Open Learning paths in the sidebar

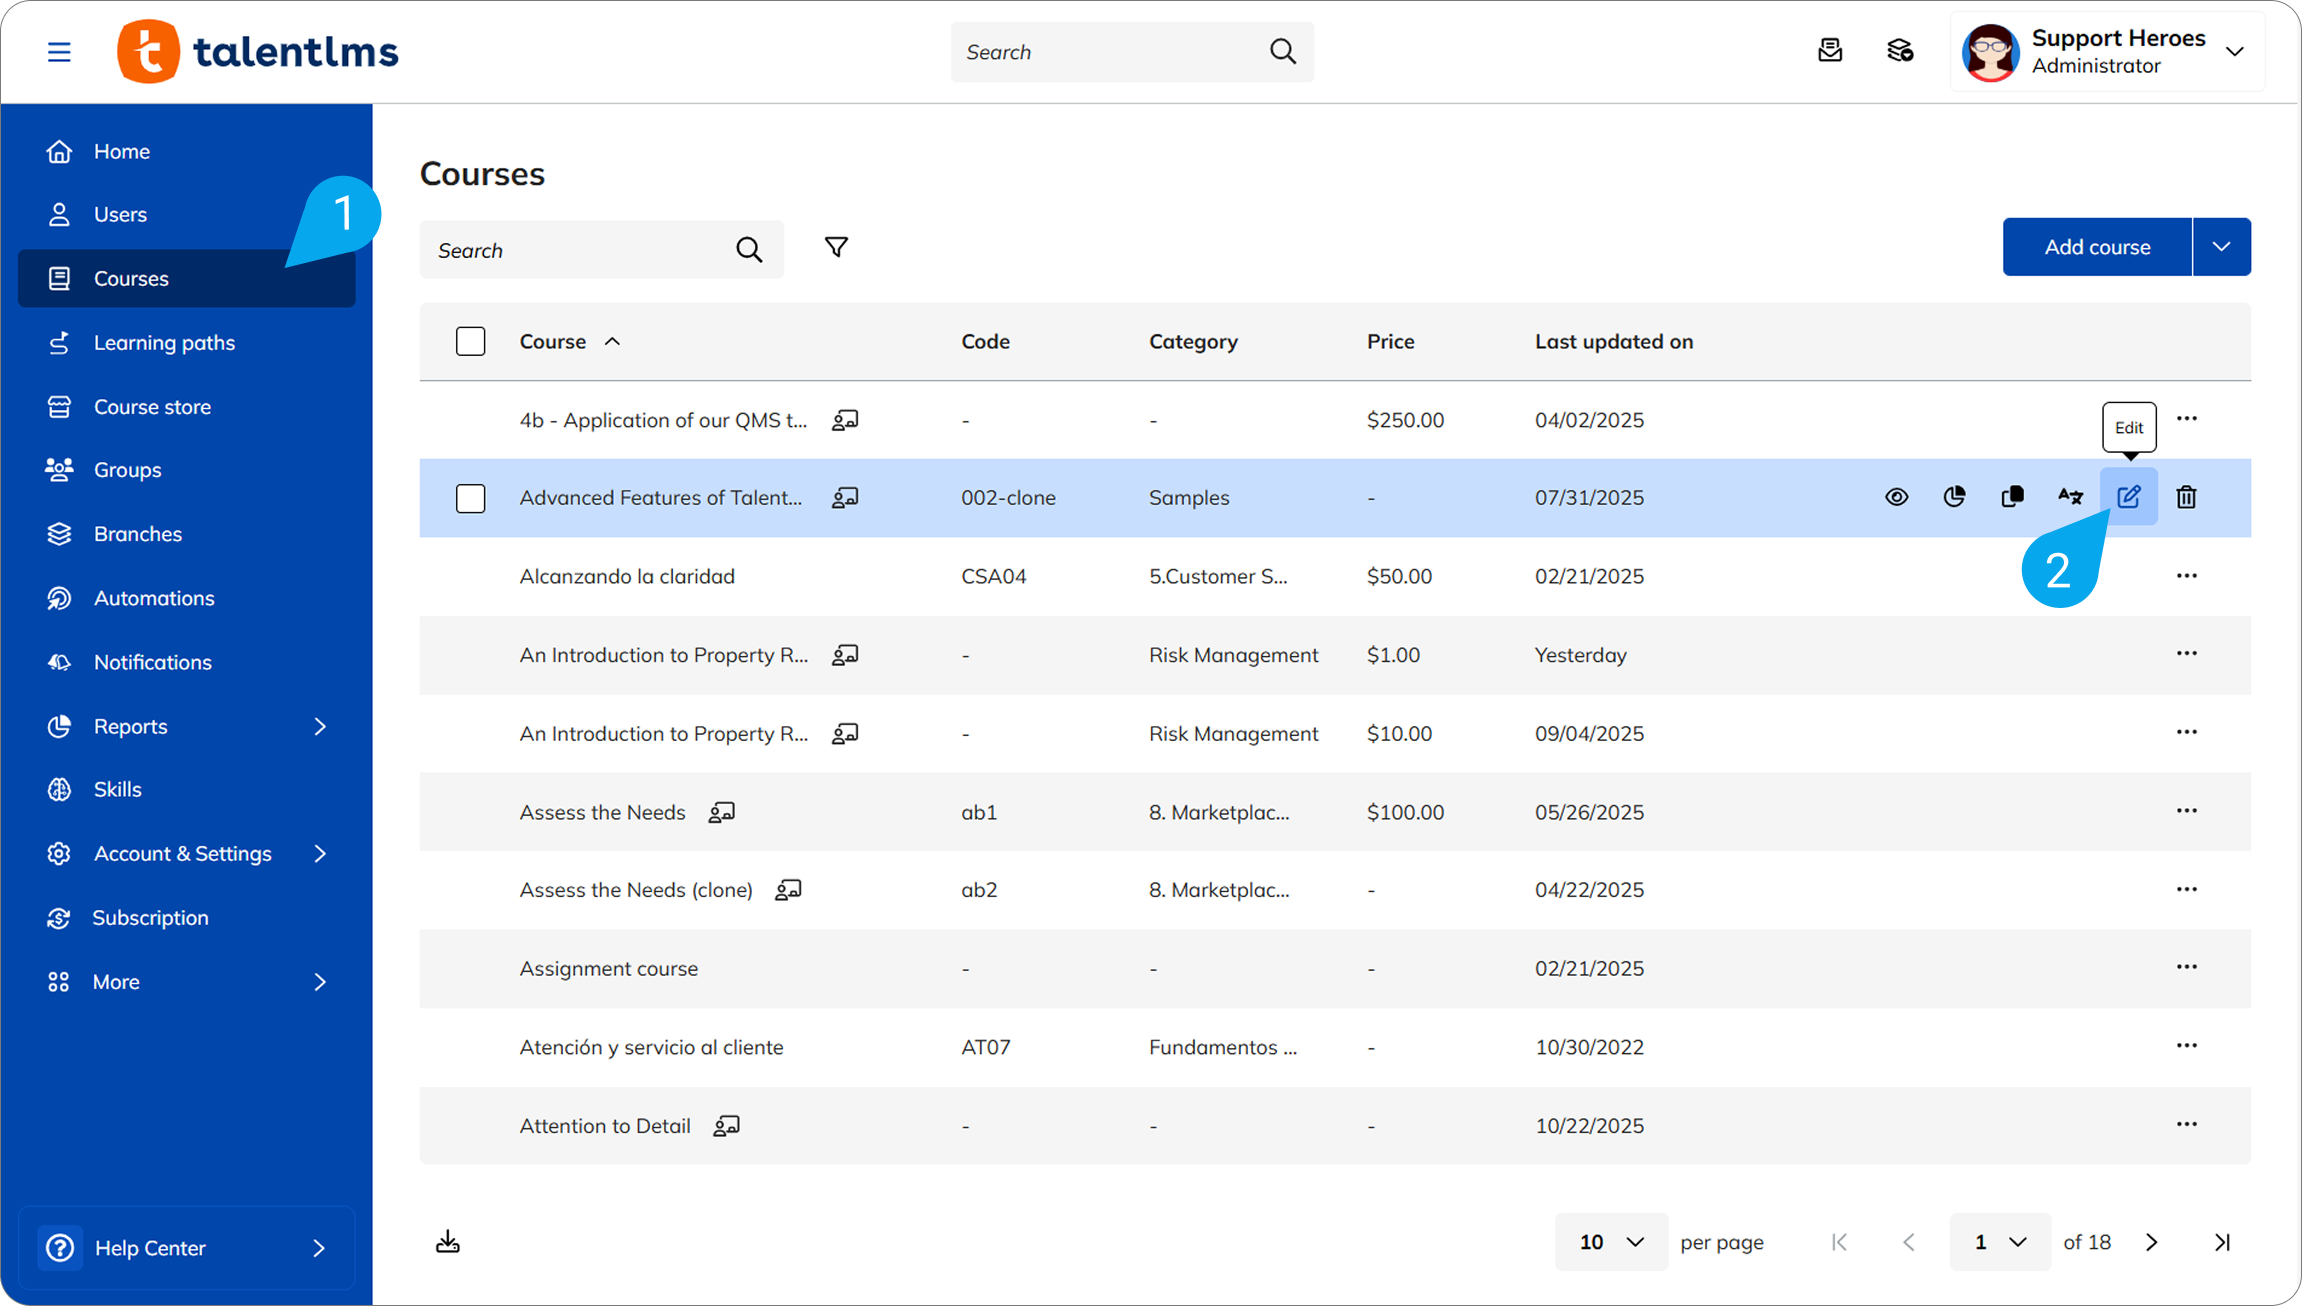[164, 343]
